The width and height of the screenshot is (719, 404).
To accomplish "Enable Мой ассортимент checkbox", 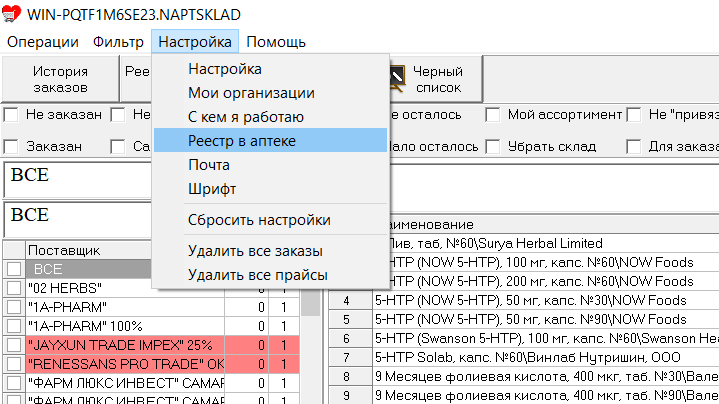I will [x=493, y=115].
